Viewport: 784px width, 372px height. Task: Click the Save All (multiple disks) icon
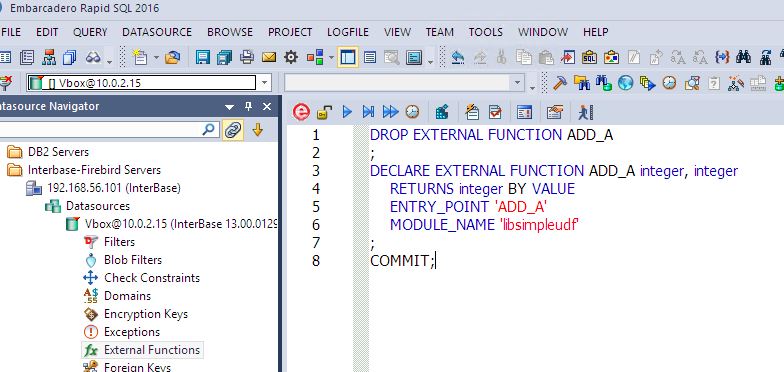point(224,58)
